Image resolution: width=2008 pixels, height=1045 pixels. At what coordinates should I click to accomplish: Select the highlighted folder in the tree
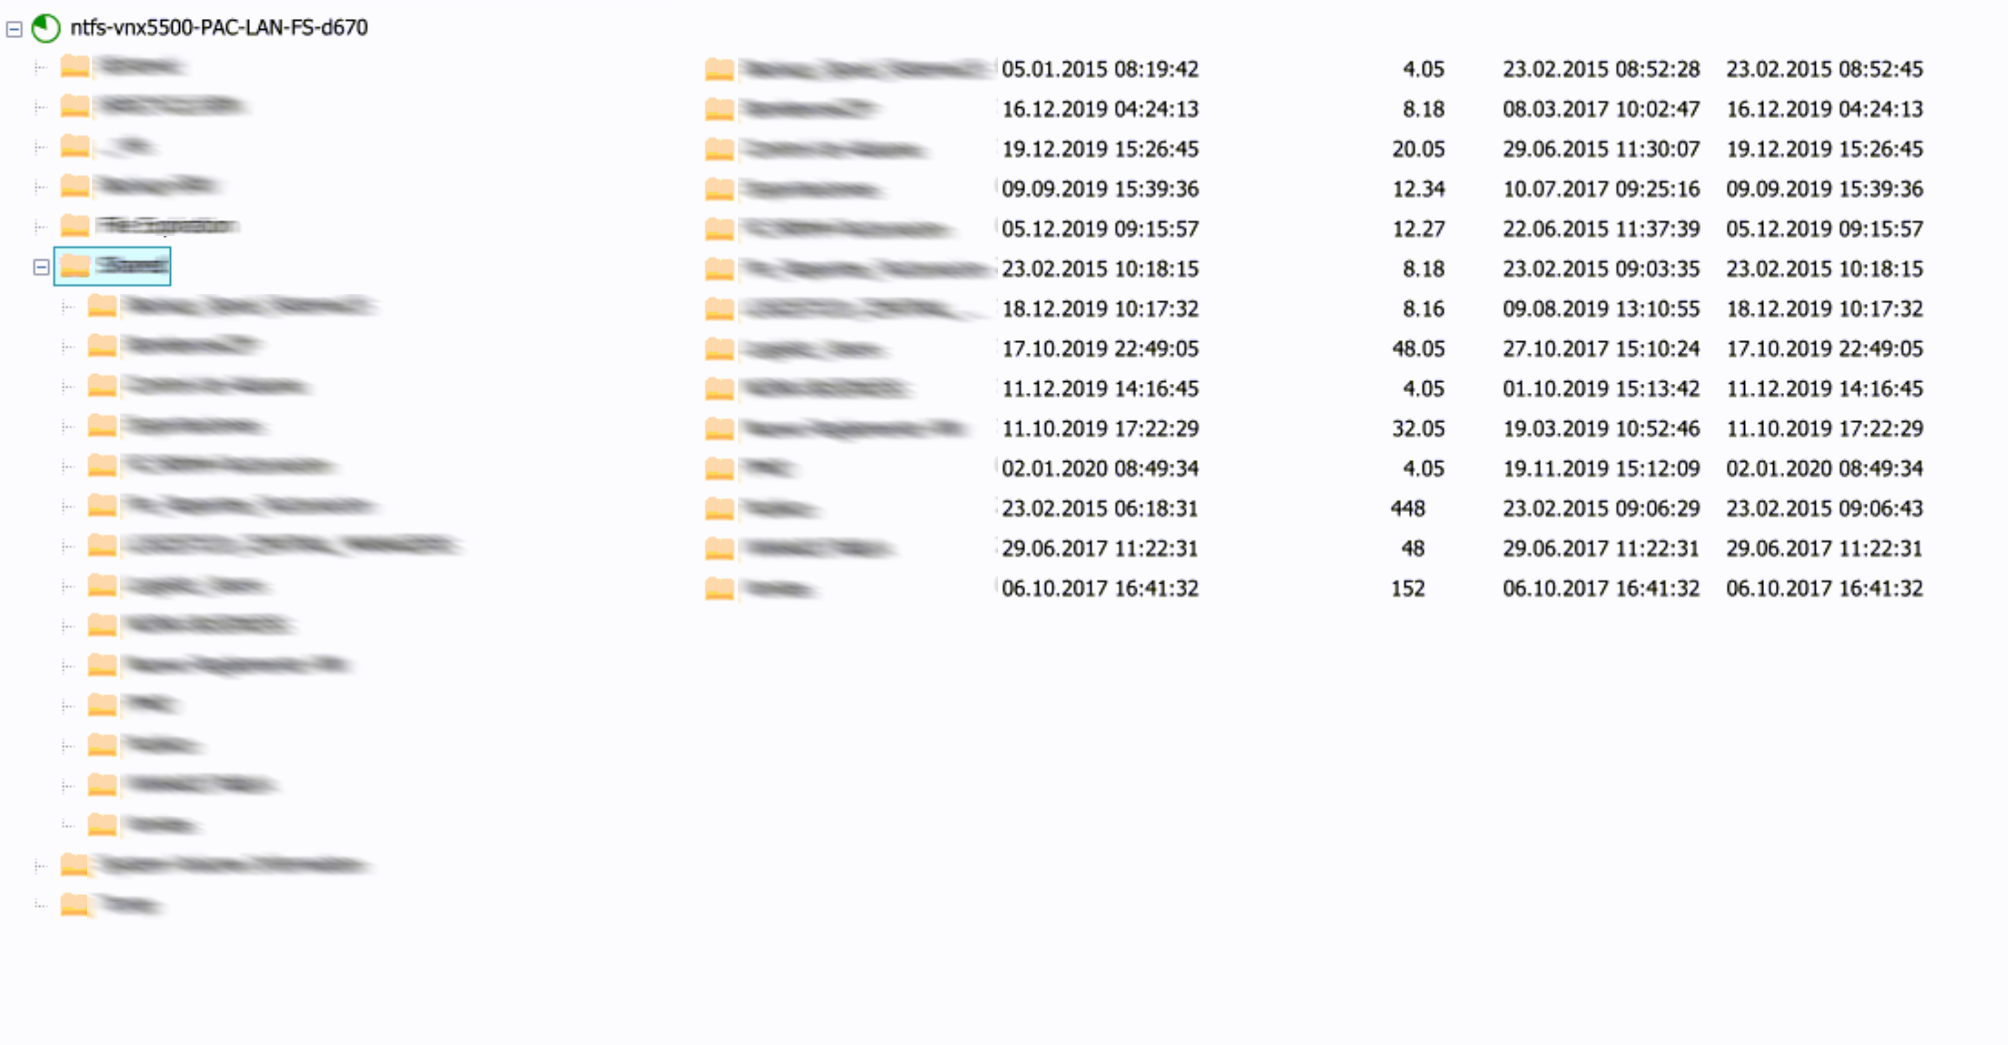click(112, 266)
